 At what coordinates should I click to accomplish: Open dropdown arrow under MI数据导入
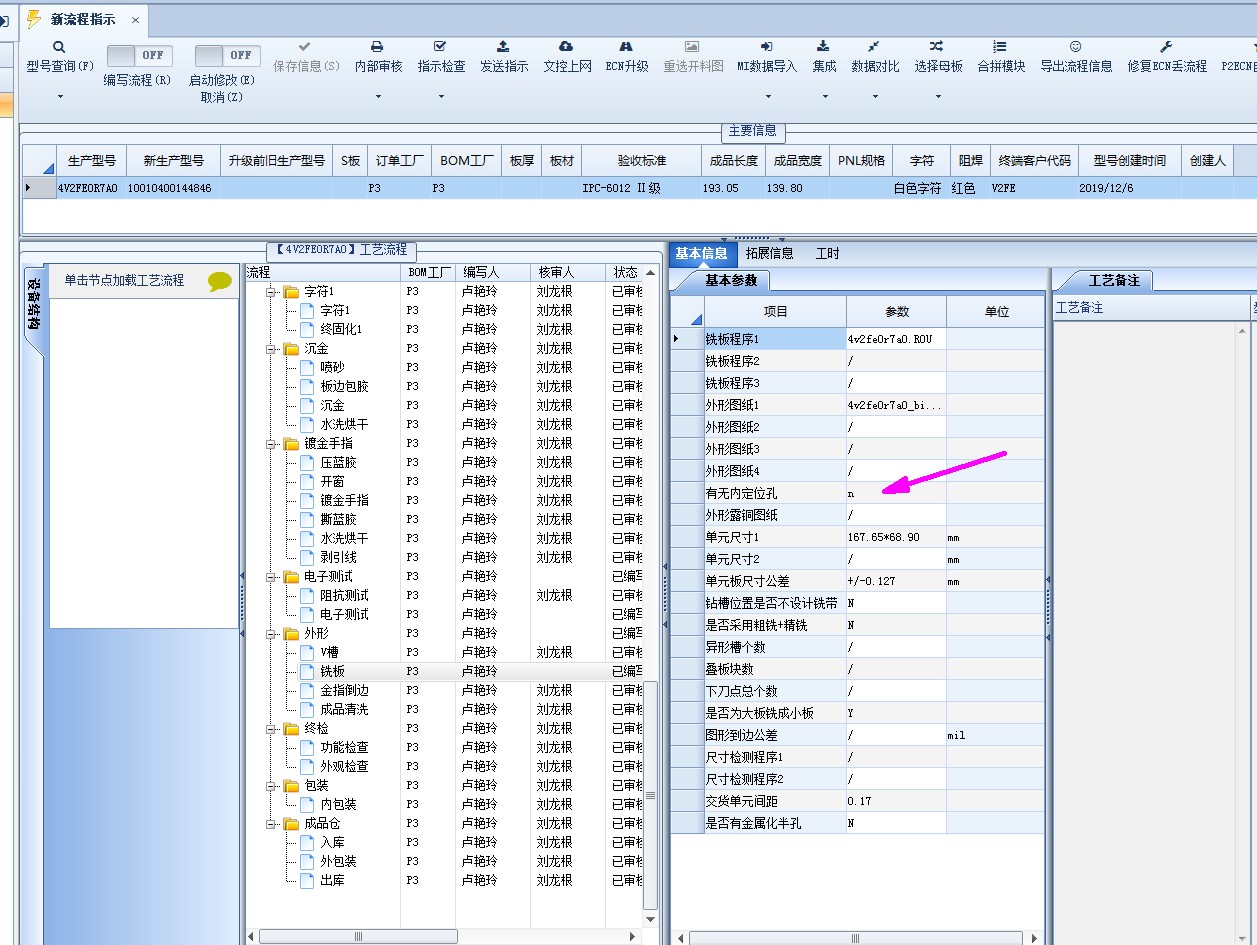click(x=768, y=97)
